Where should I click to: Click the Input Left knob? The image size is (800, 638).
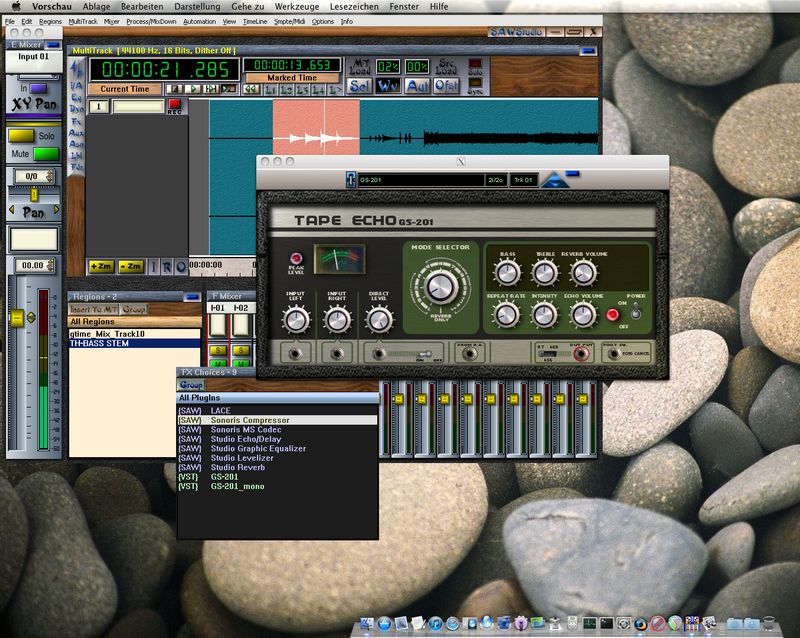point(295,320)
